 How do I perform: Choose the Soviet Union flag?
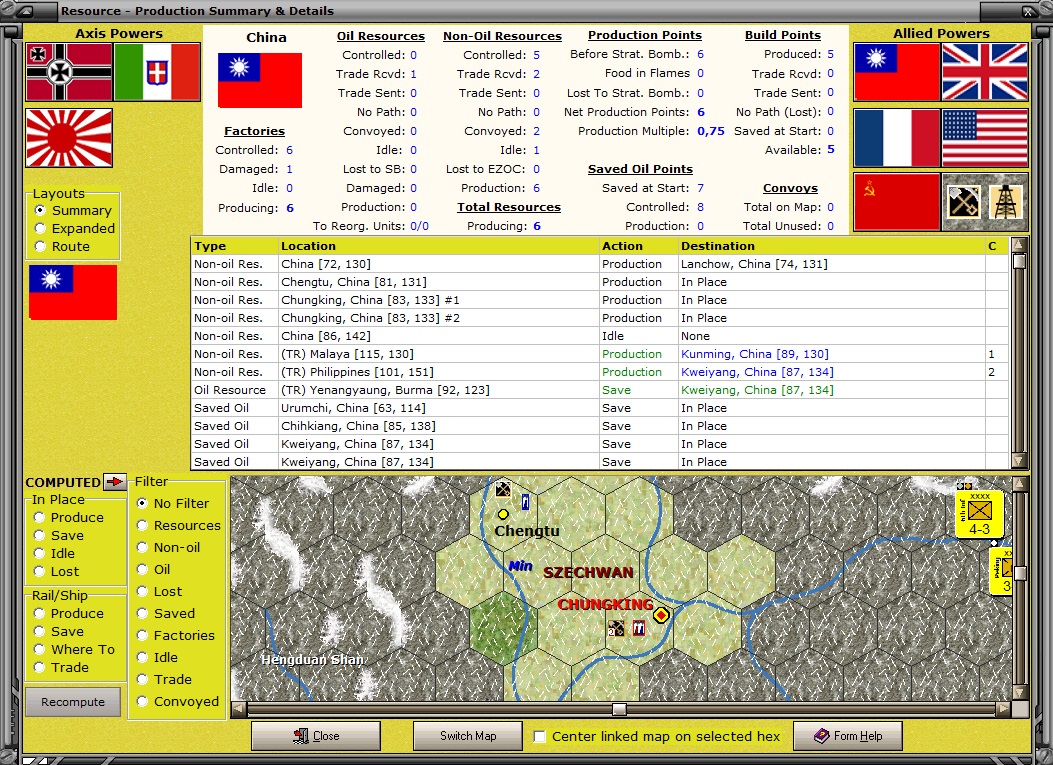click(897, 202)
